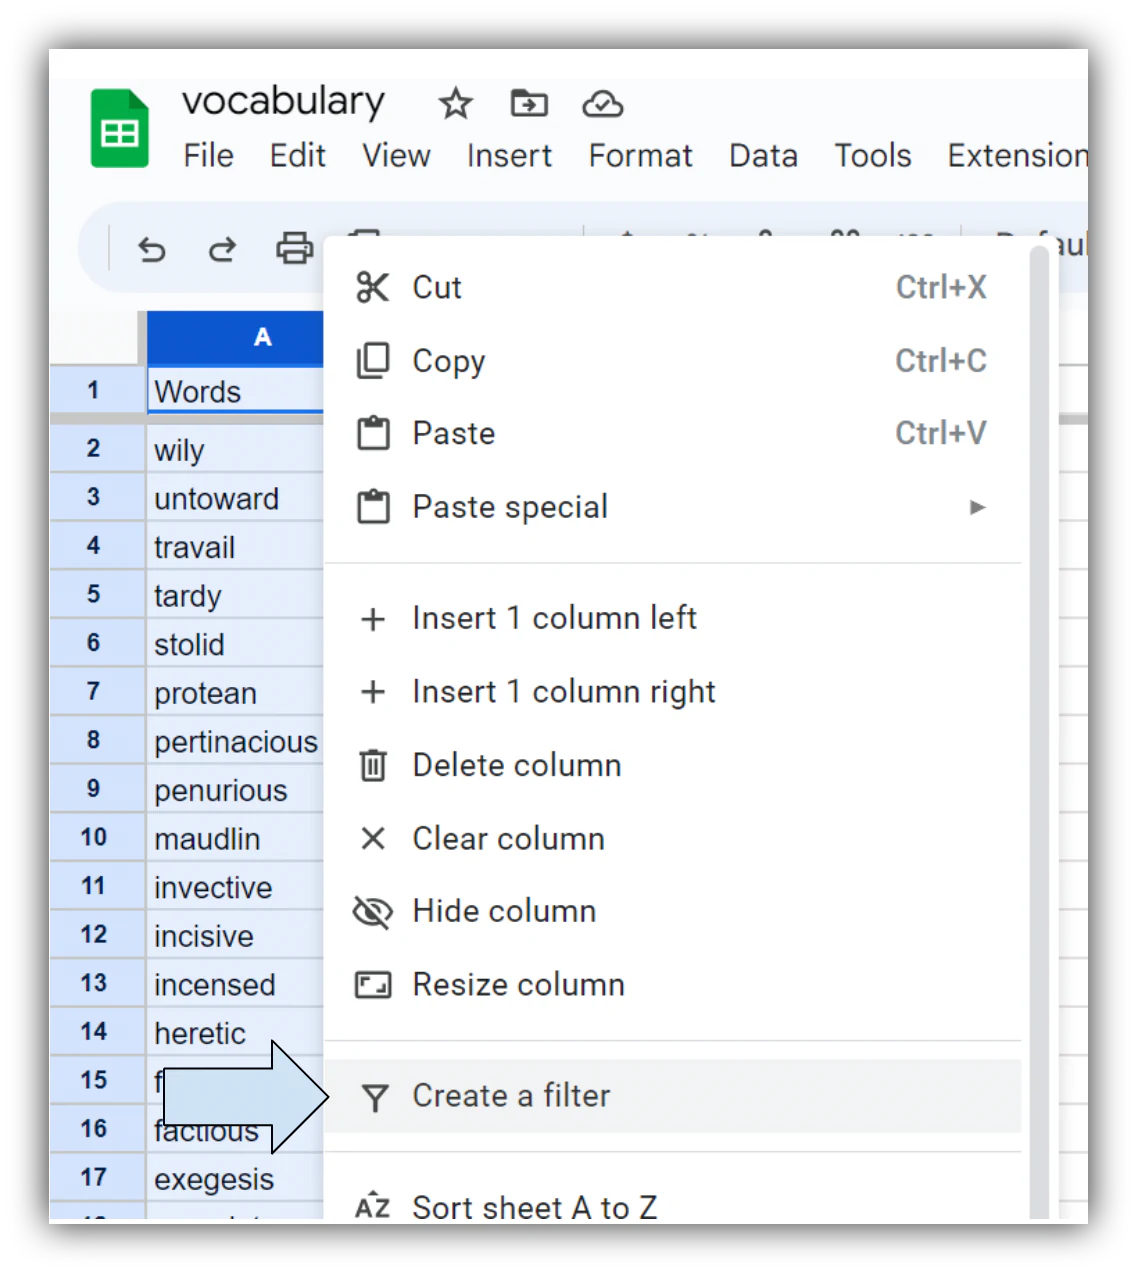Select cell containing invective

[x=235, y=887]
